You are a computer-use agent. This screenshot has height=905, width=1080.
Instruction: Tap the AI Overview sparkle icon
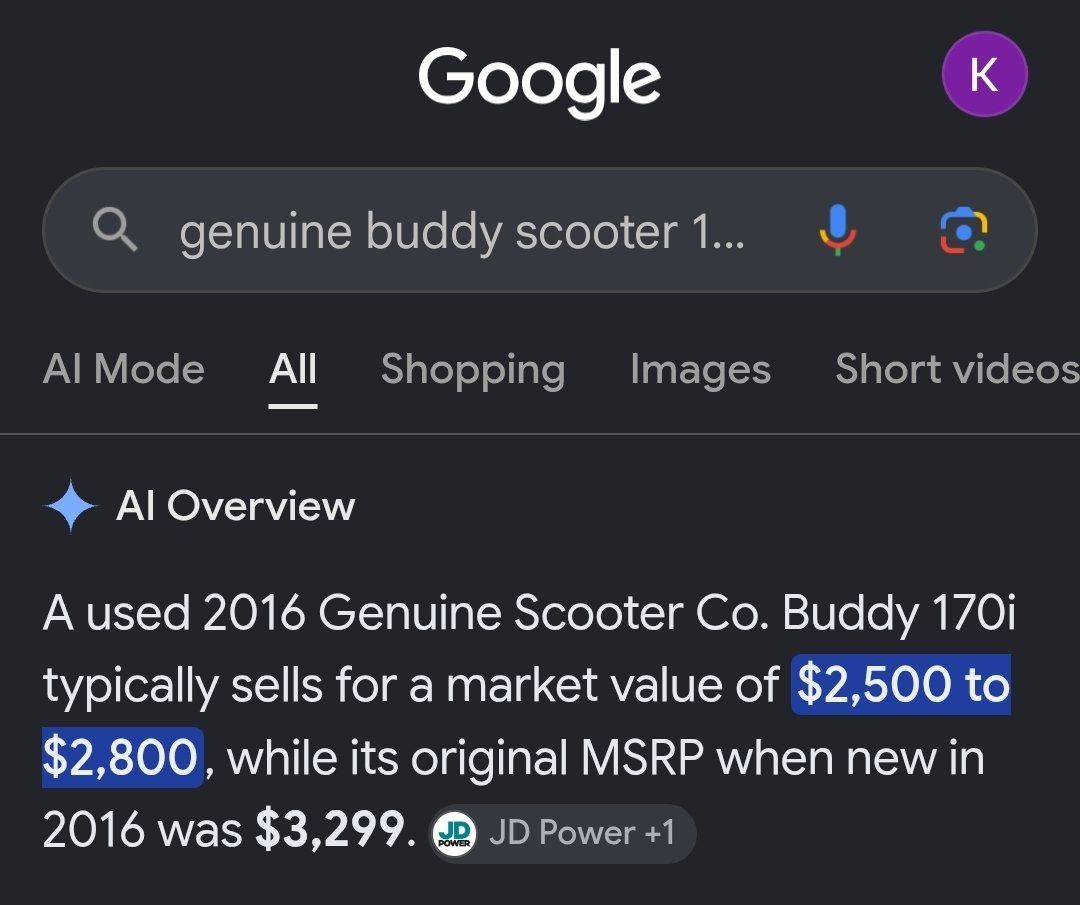[70, 506]
